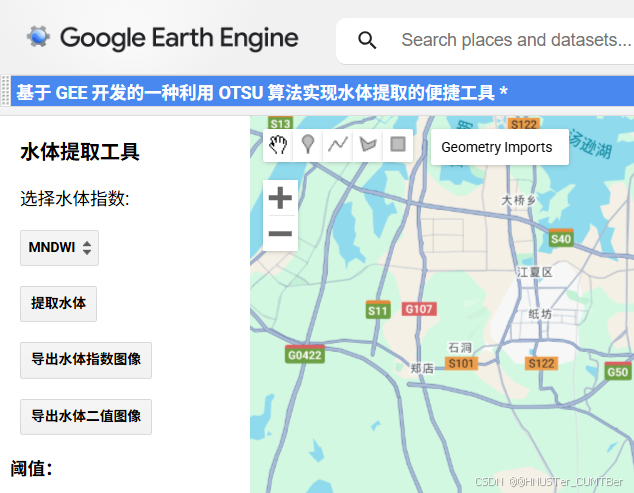The width and height of the screenshot is (634, 493).
Task: Click the S40 road marker on map
Action: click(561, 239)
